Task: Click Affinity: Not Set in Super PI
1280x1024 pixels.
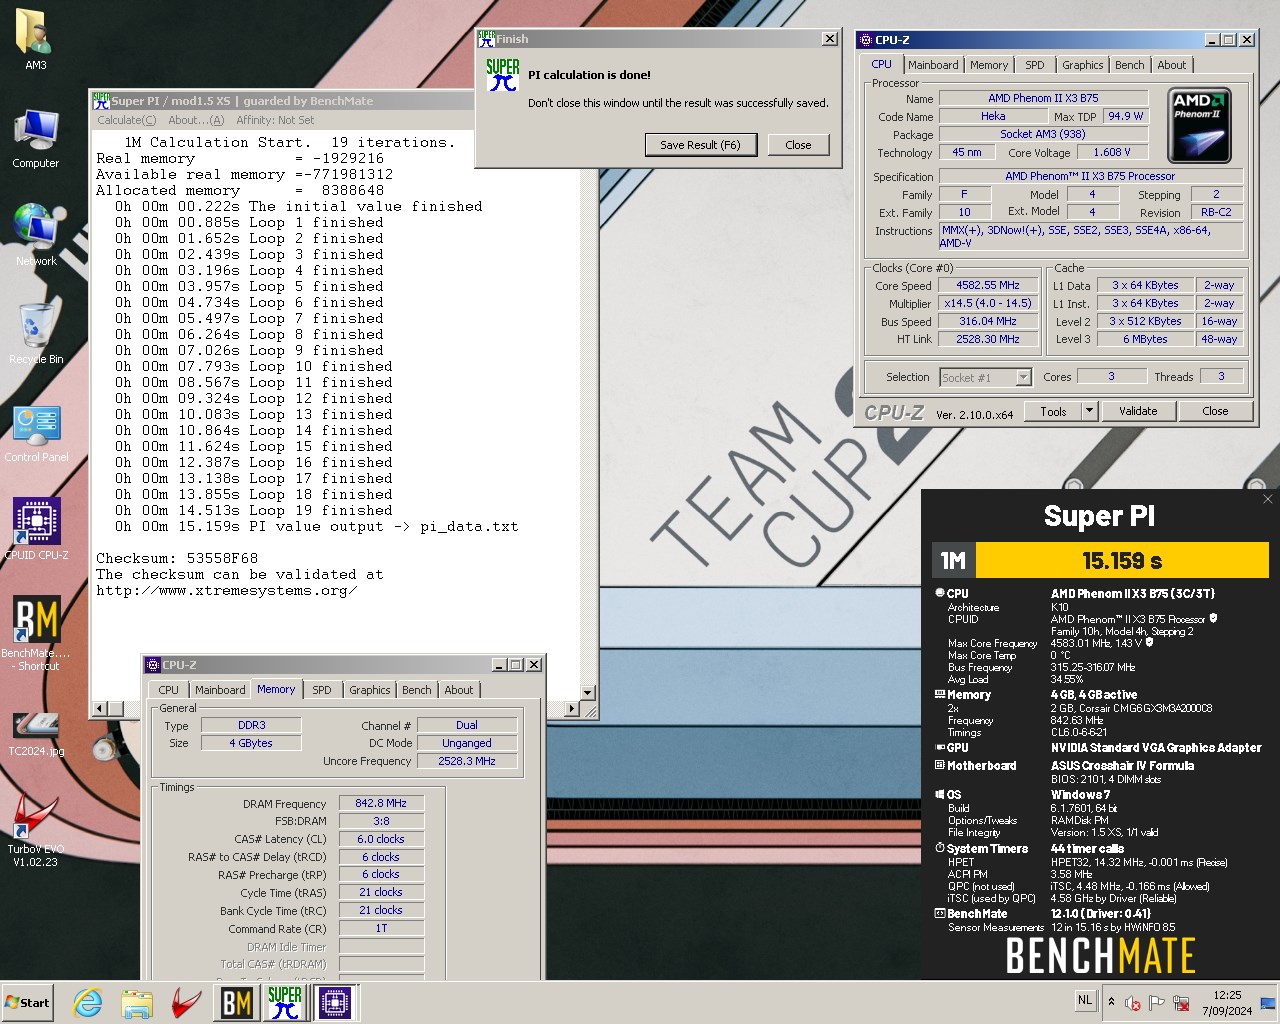Action: [275, 120]
